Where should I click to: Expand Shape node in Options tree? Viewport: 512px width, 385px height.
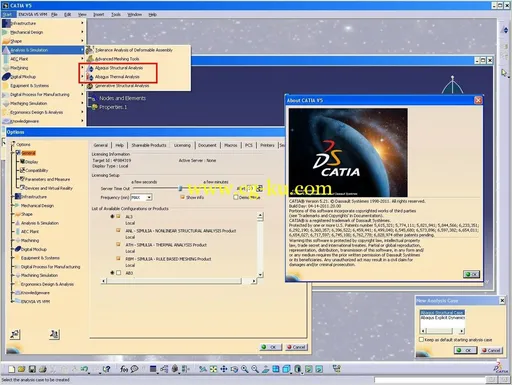click(14, 214)
